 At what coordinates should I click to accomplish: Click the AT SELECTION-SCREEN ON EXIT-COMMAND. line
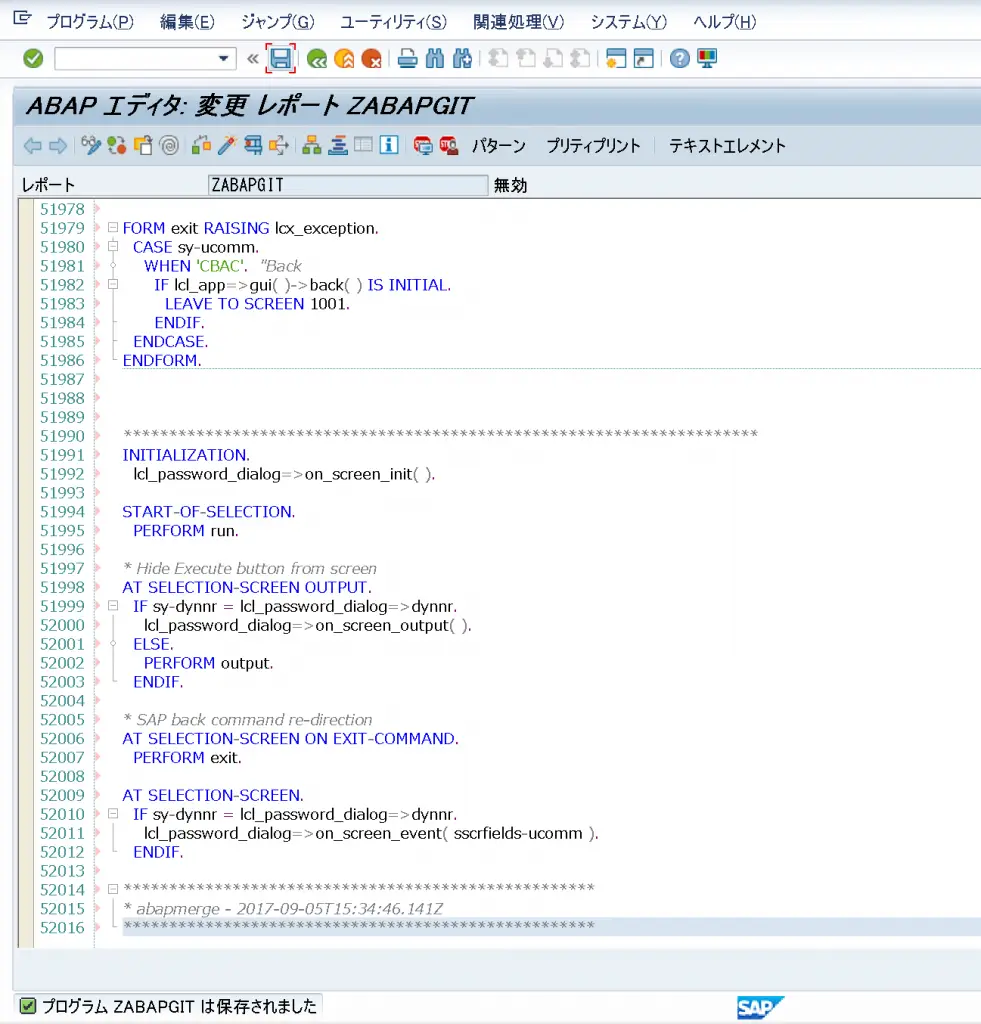(x=291, y=738)
